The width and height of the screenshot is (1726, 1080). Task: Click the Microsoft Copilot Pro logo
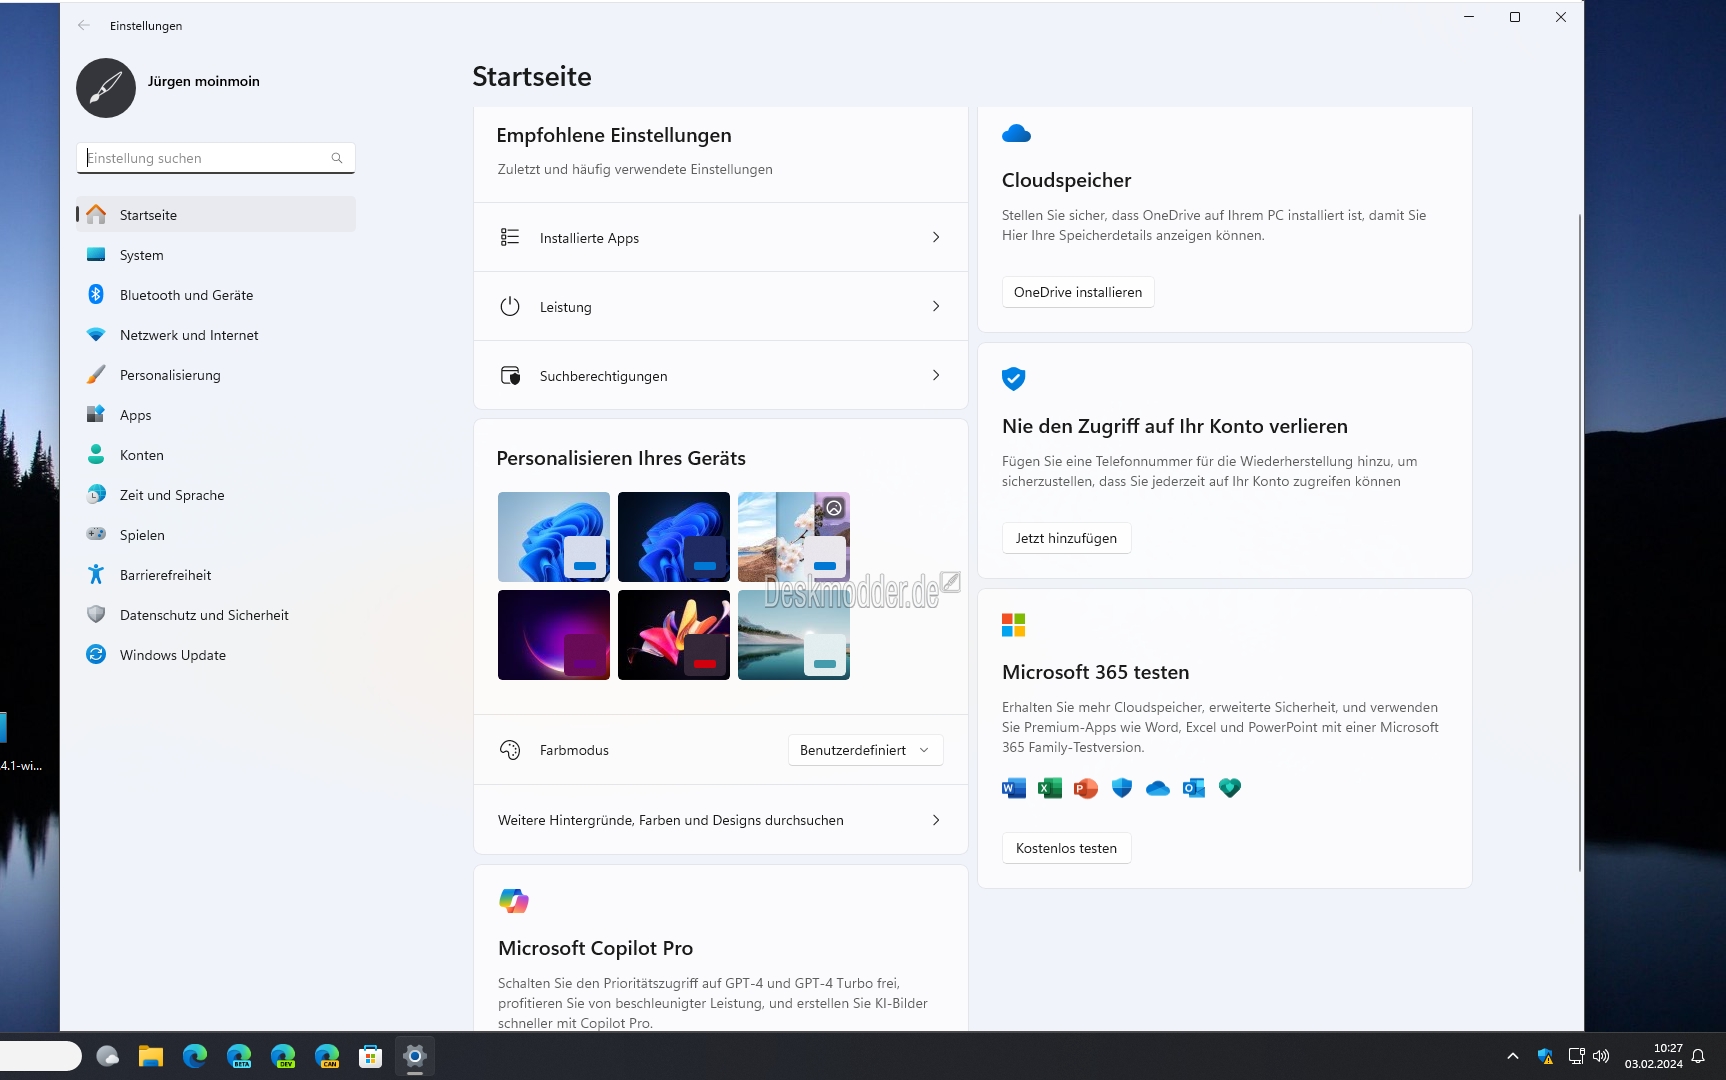[x=514, y=900]
